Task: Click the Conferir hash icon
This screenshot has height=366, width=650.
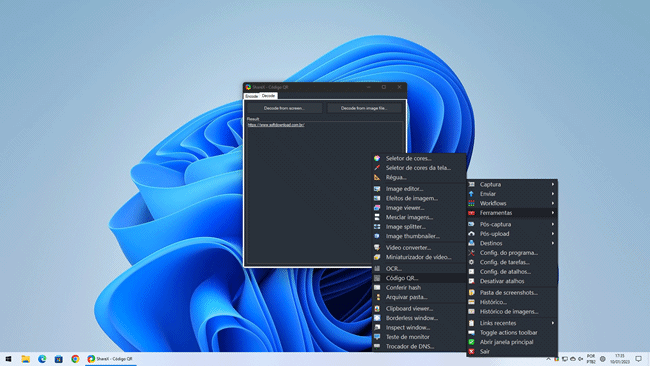Action: click(377, 287)
